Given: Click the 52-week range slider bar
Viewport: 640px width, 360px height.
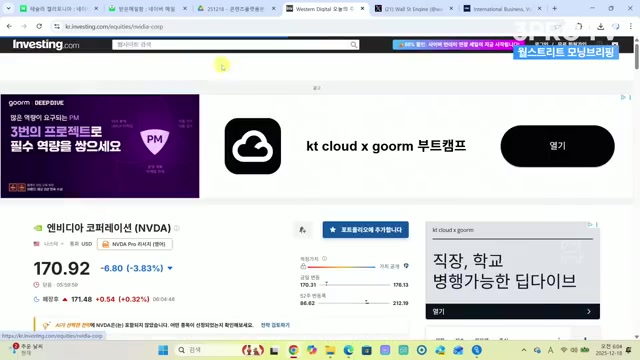Looking at the screenshot, I should 353,303.
